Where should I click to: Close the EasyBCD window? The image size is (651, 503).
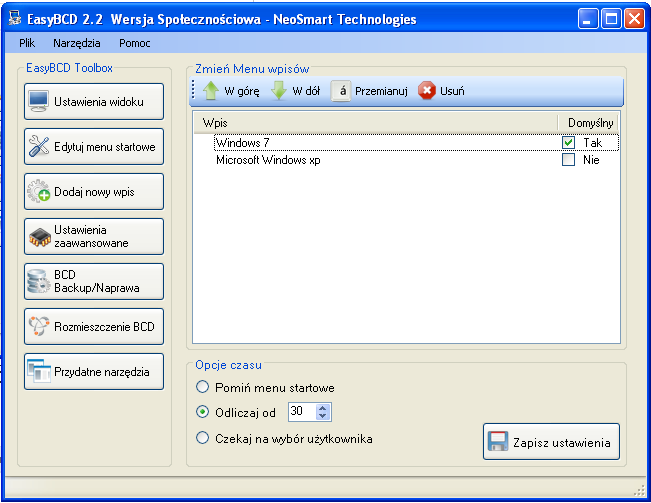tap(634, 19)
